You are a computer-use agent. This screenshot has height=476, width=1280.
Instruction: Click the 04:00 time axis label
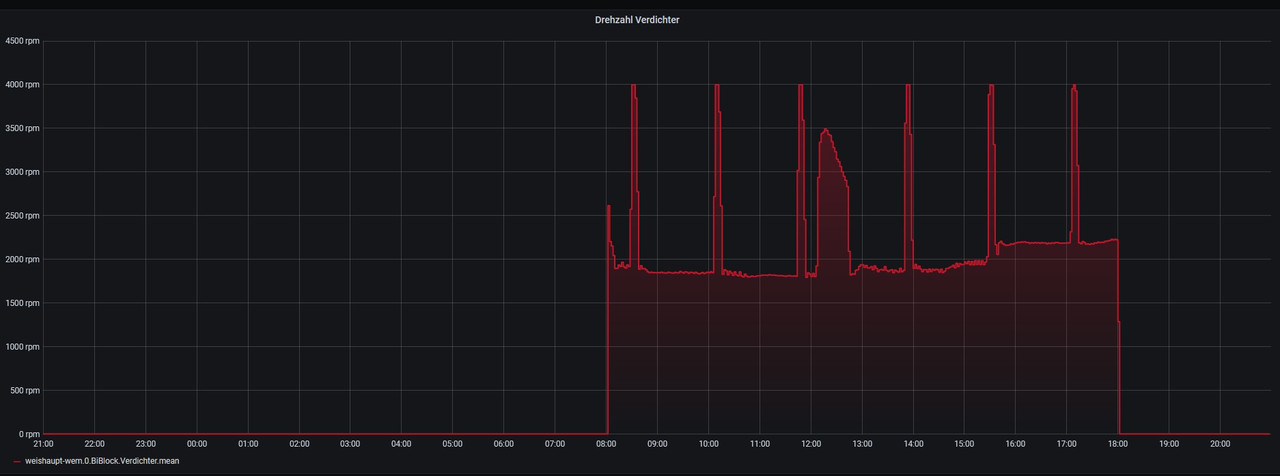pos(401,443)
